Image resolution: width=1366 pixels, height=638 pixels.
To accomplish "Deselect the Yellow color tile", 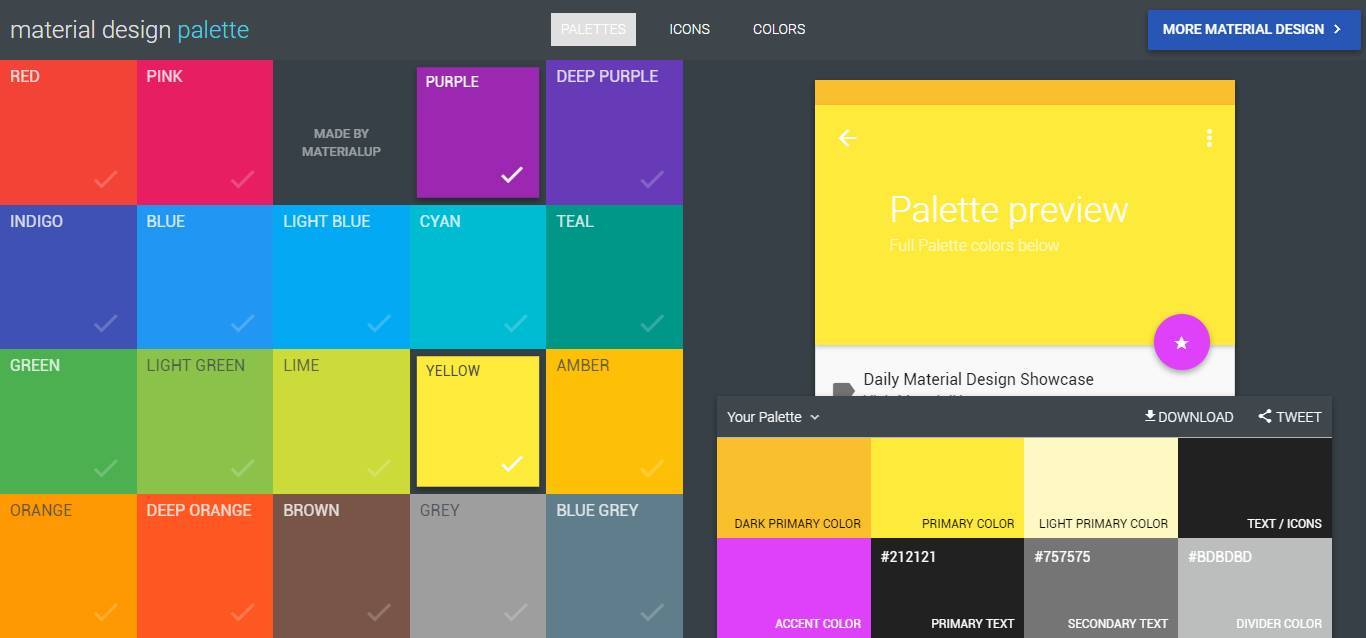I will pos(478,421).
